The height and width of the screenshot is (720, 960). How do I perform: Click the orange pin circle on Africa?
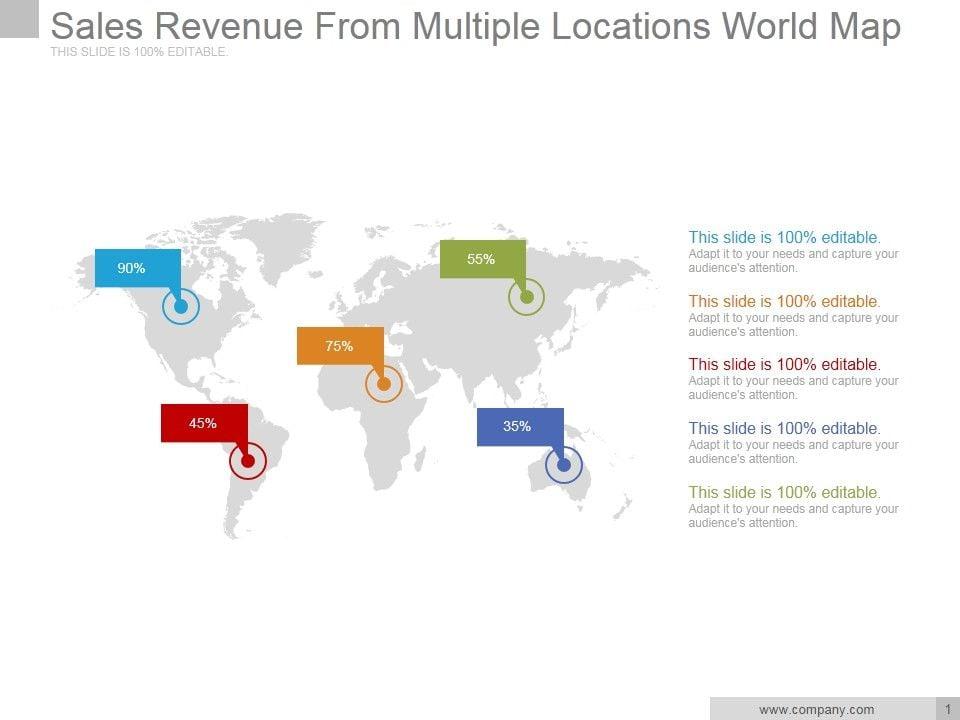coord(383,384)
